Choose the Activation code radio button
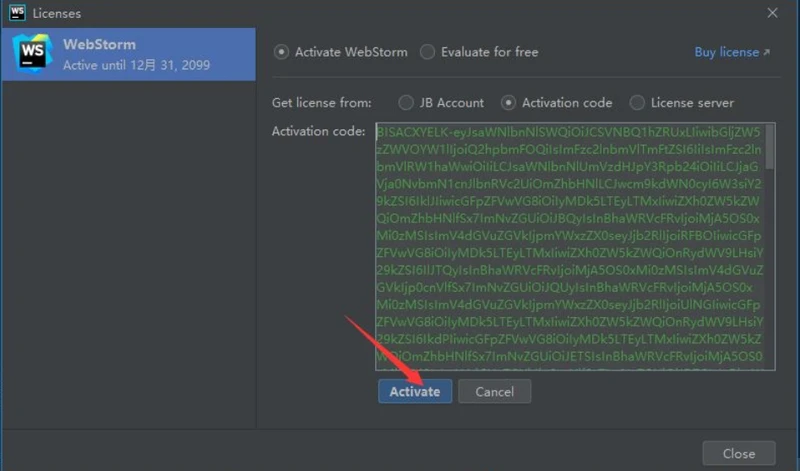Screen dimensions: 800x471 [x=508, y=103]
